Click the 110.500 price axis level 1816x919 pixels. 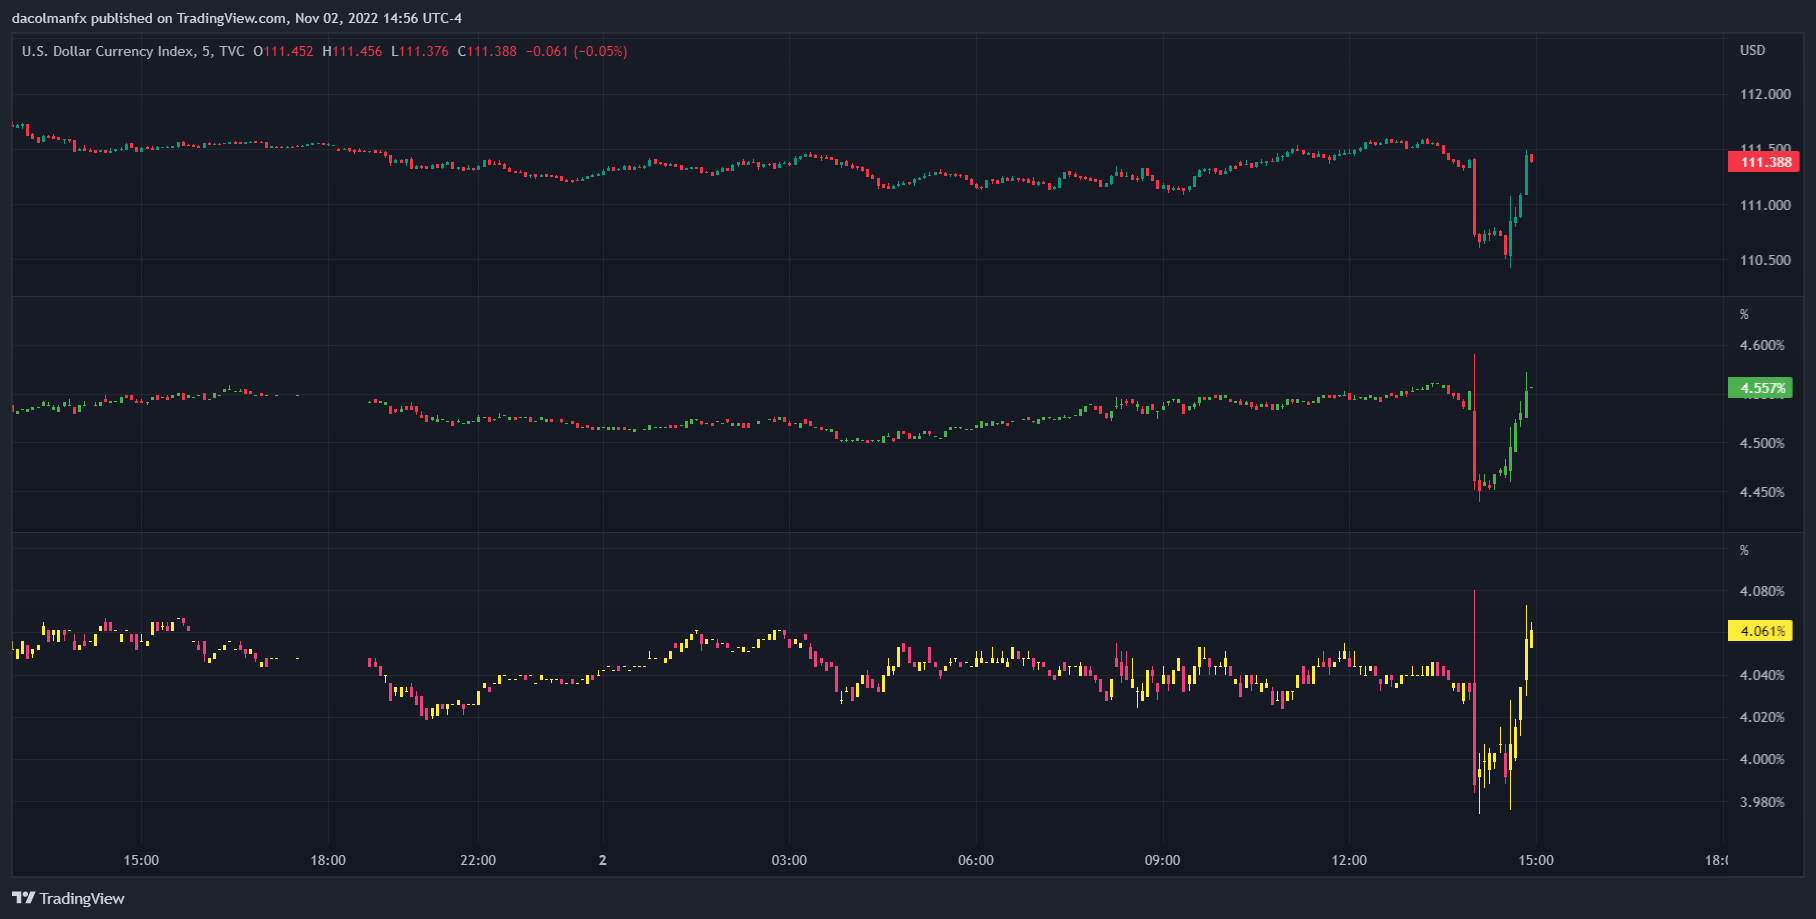tap(1765, 260)
